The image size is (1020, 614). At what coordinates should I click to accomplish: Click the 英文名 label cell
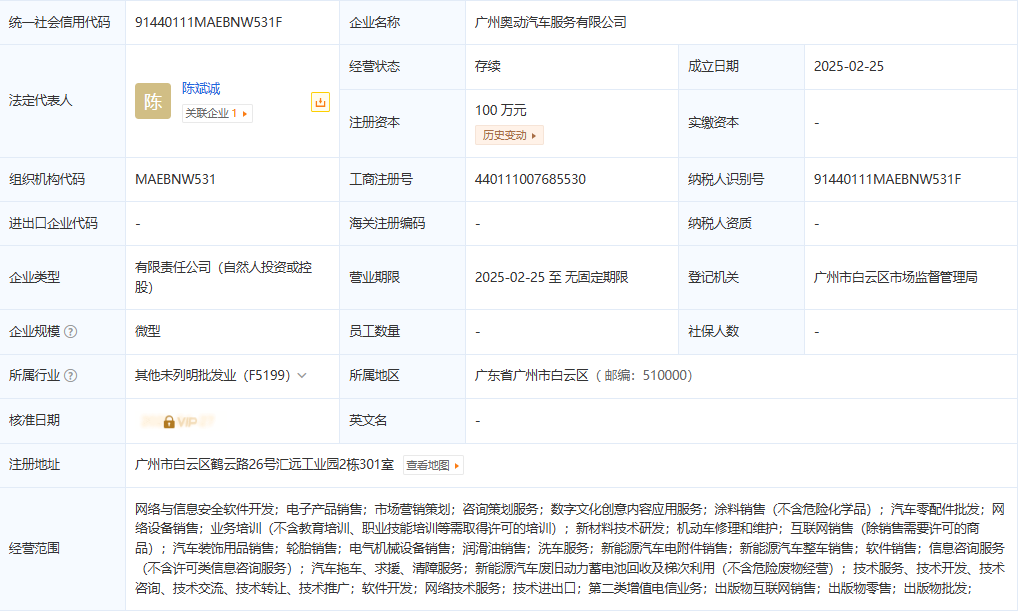click(x=403, y=421)
